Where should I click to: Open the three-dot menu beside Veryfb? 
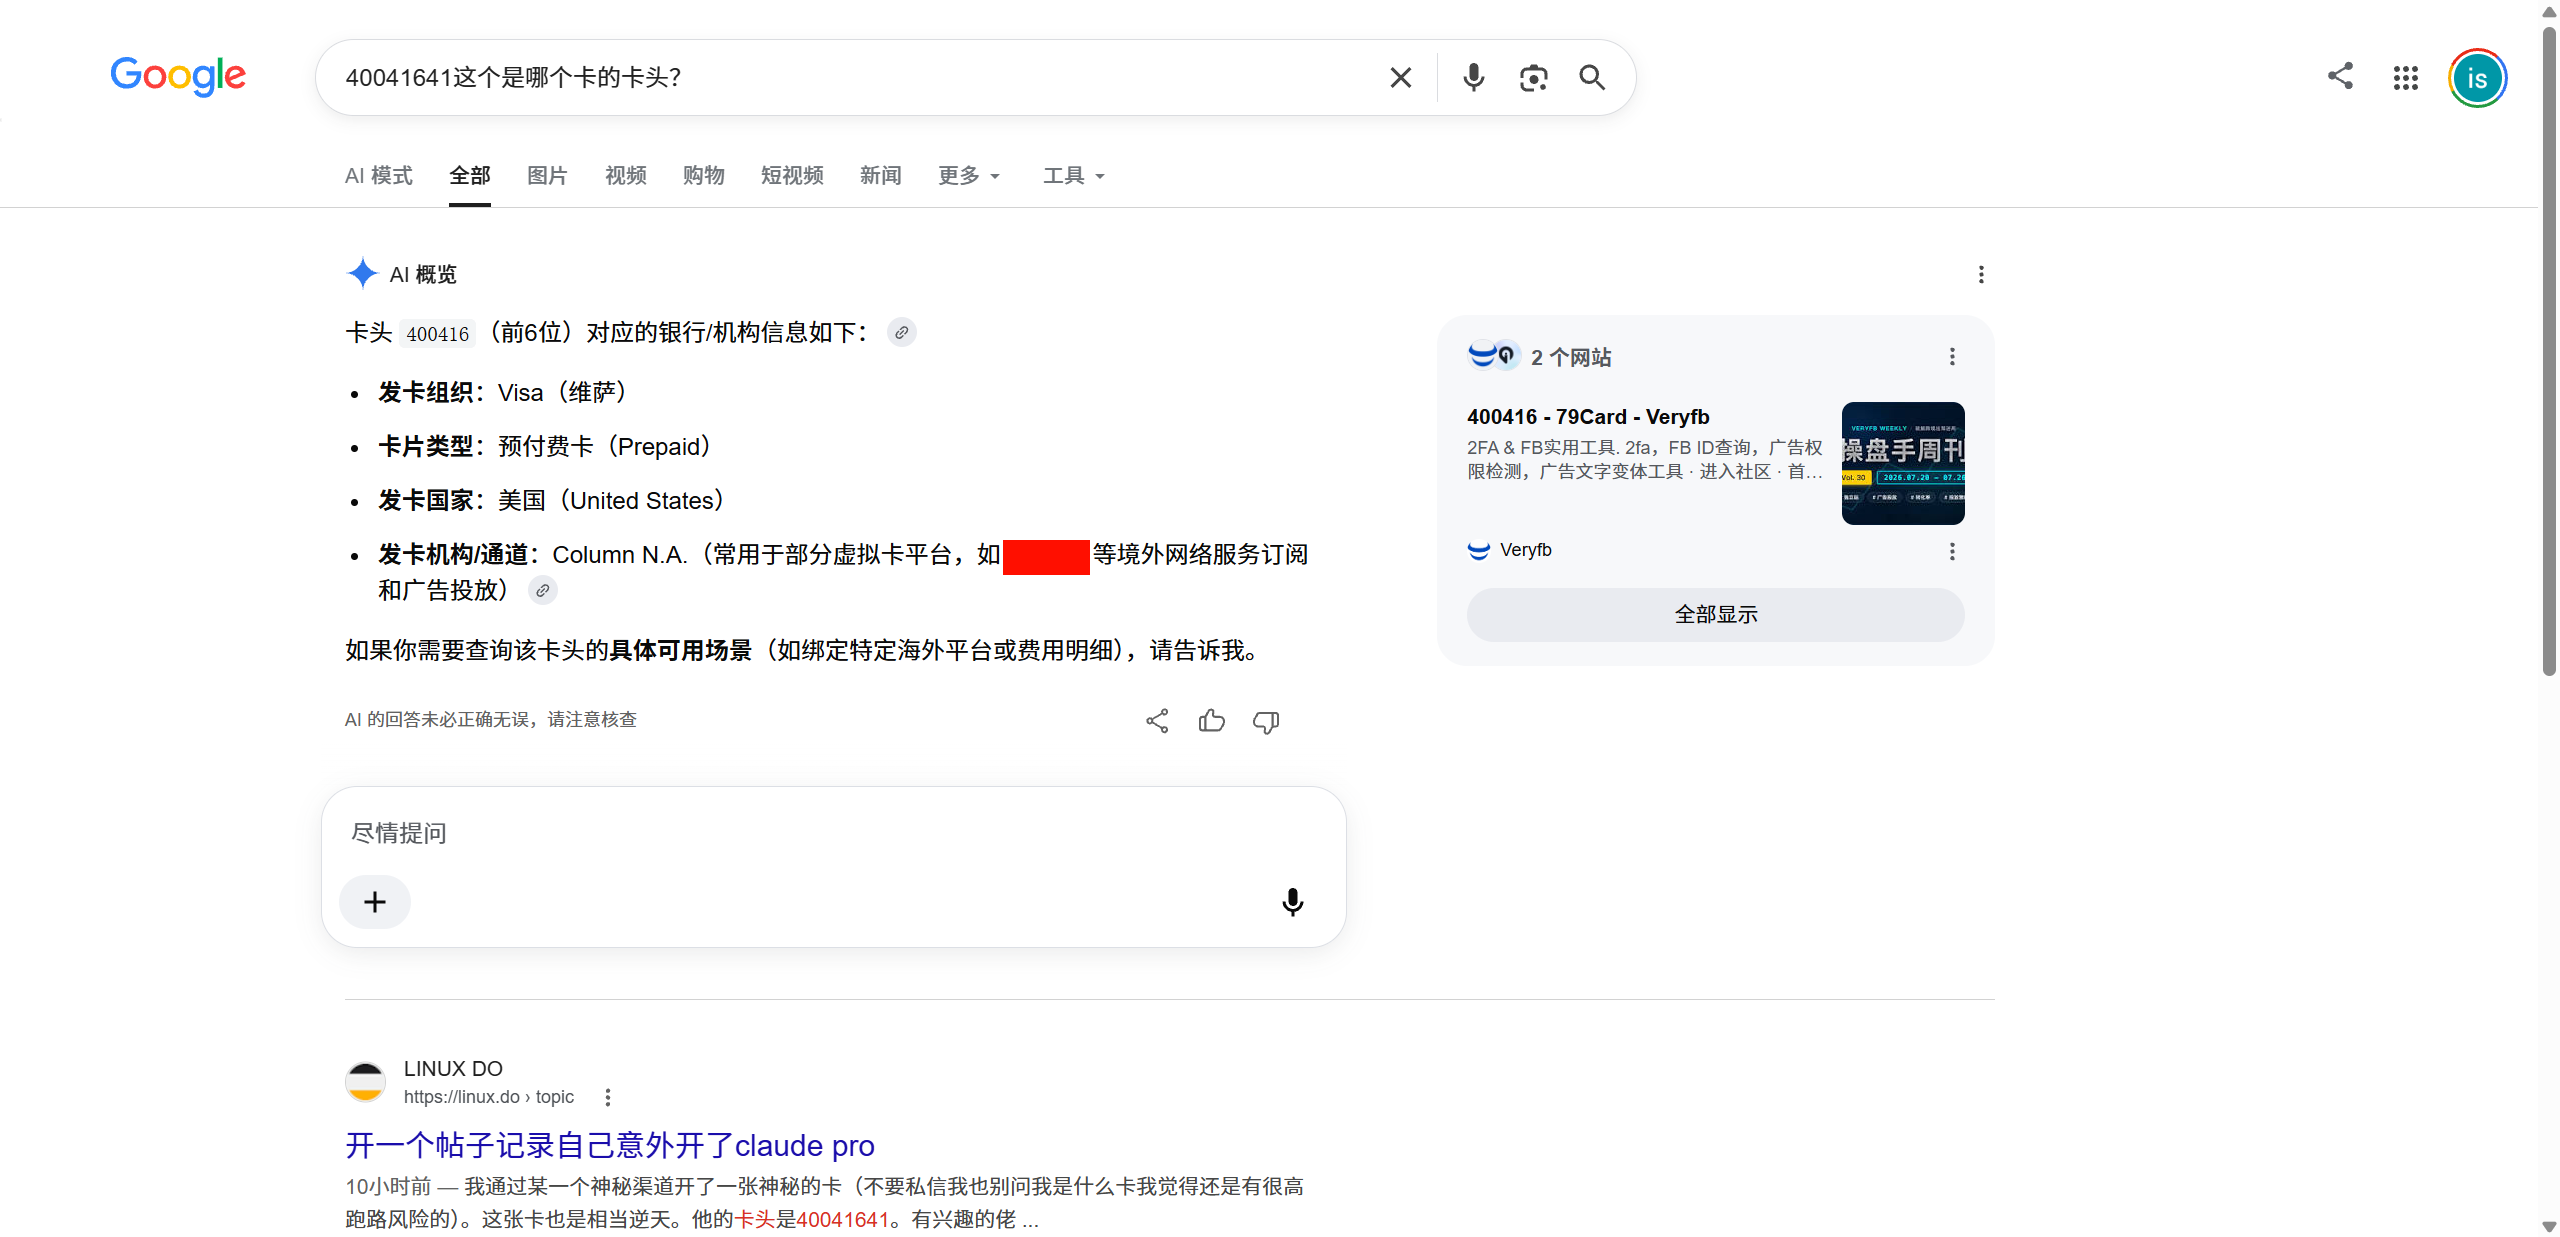click(1952, 552)
